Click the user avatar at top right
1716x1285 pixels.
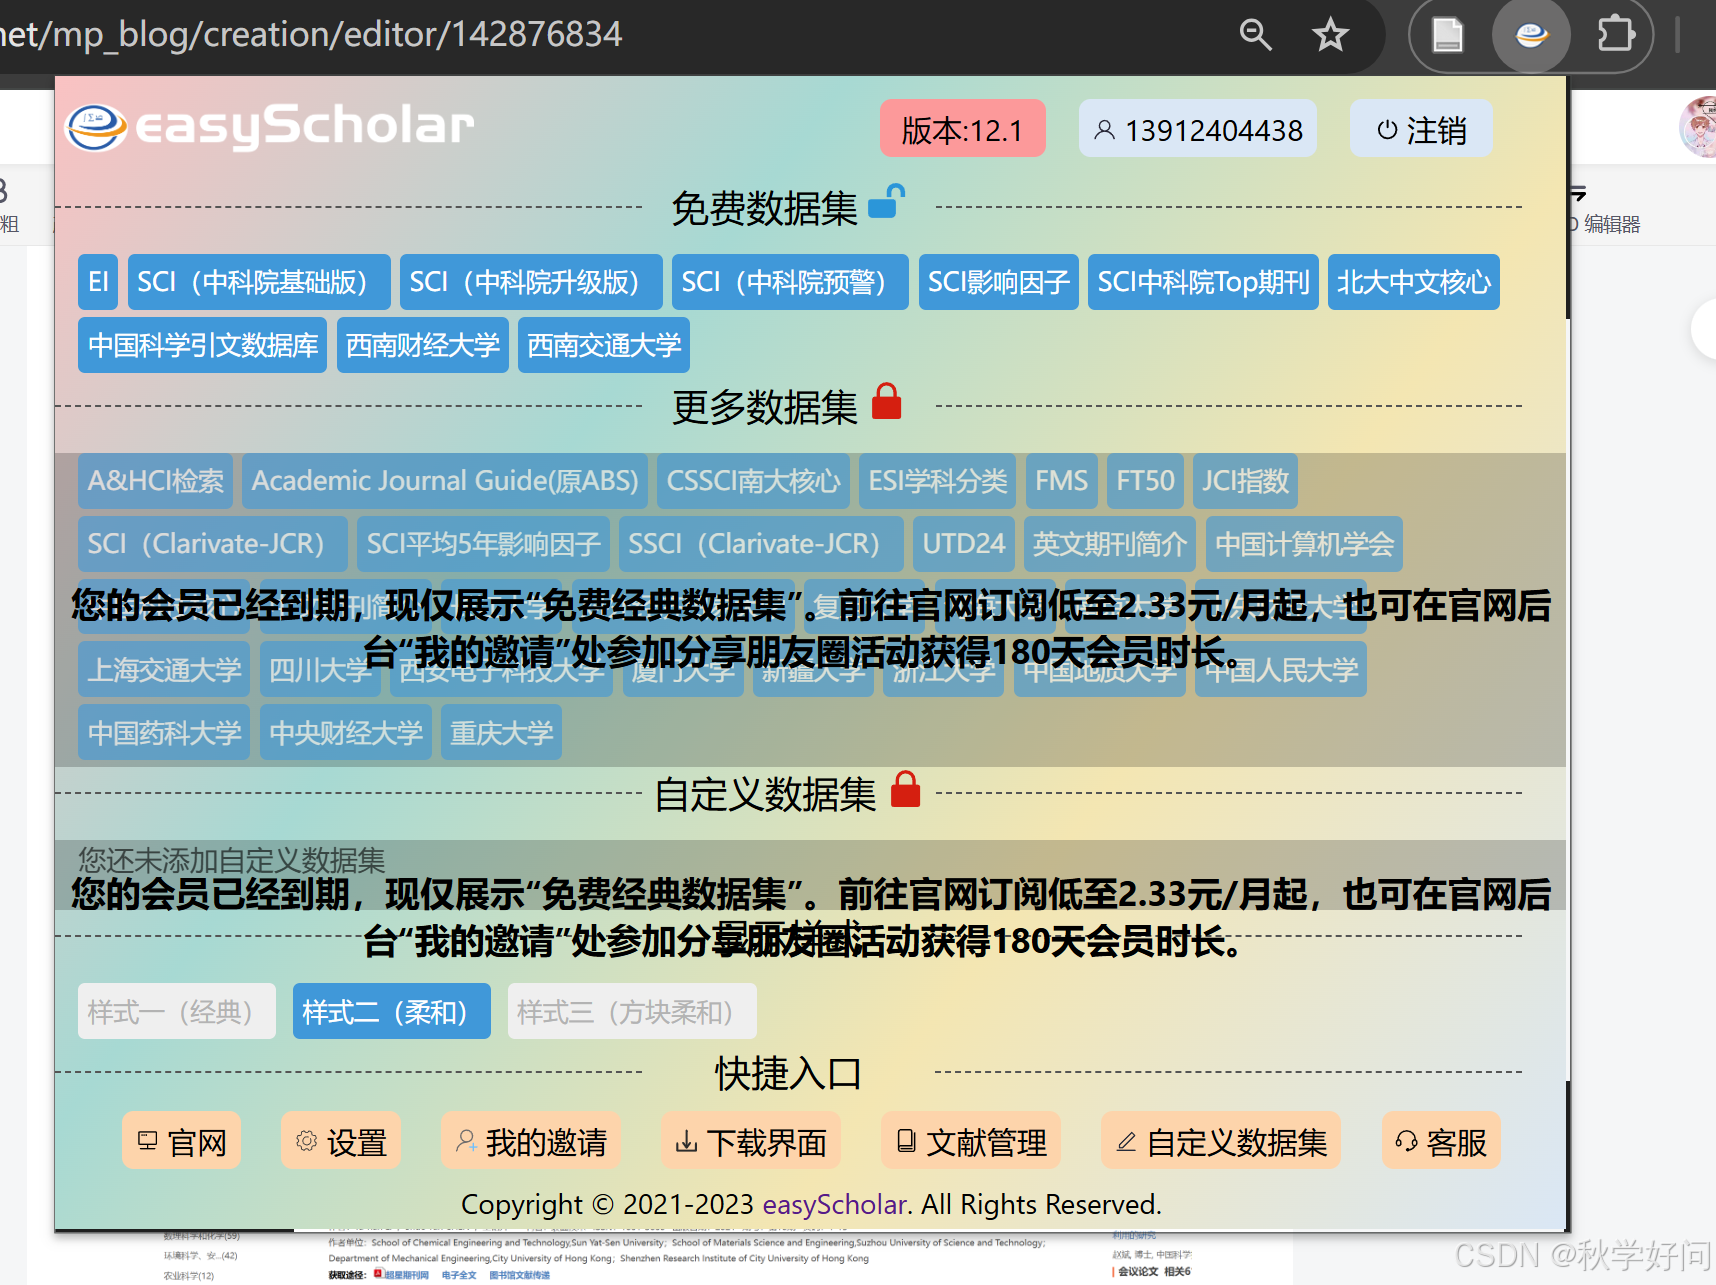[1699, 127]
